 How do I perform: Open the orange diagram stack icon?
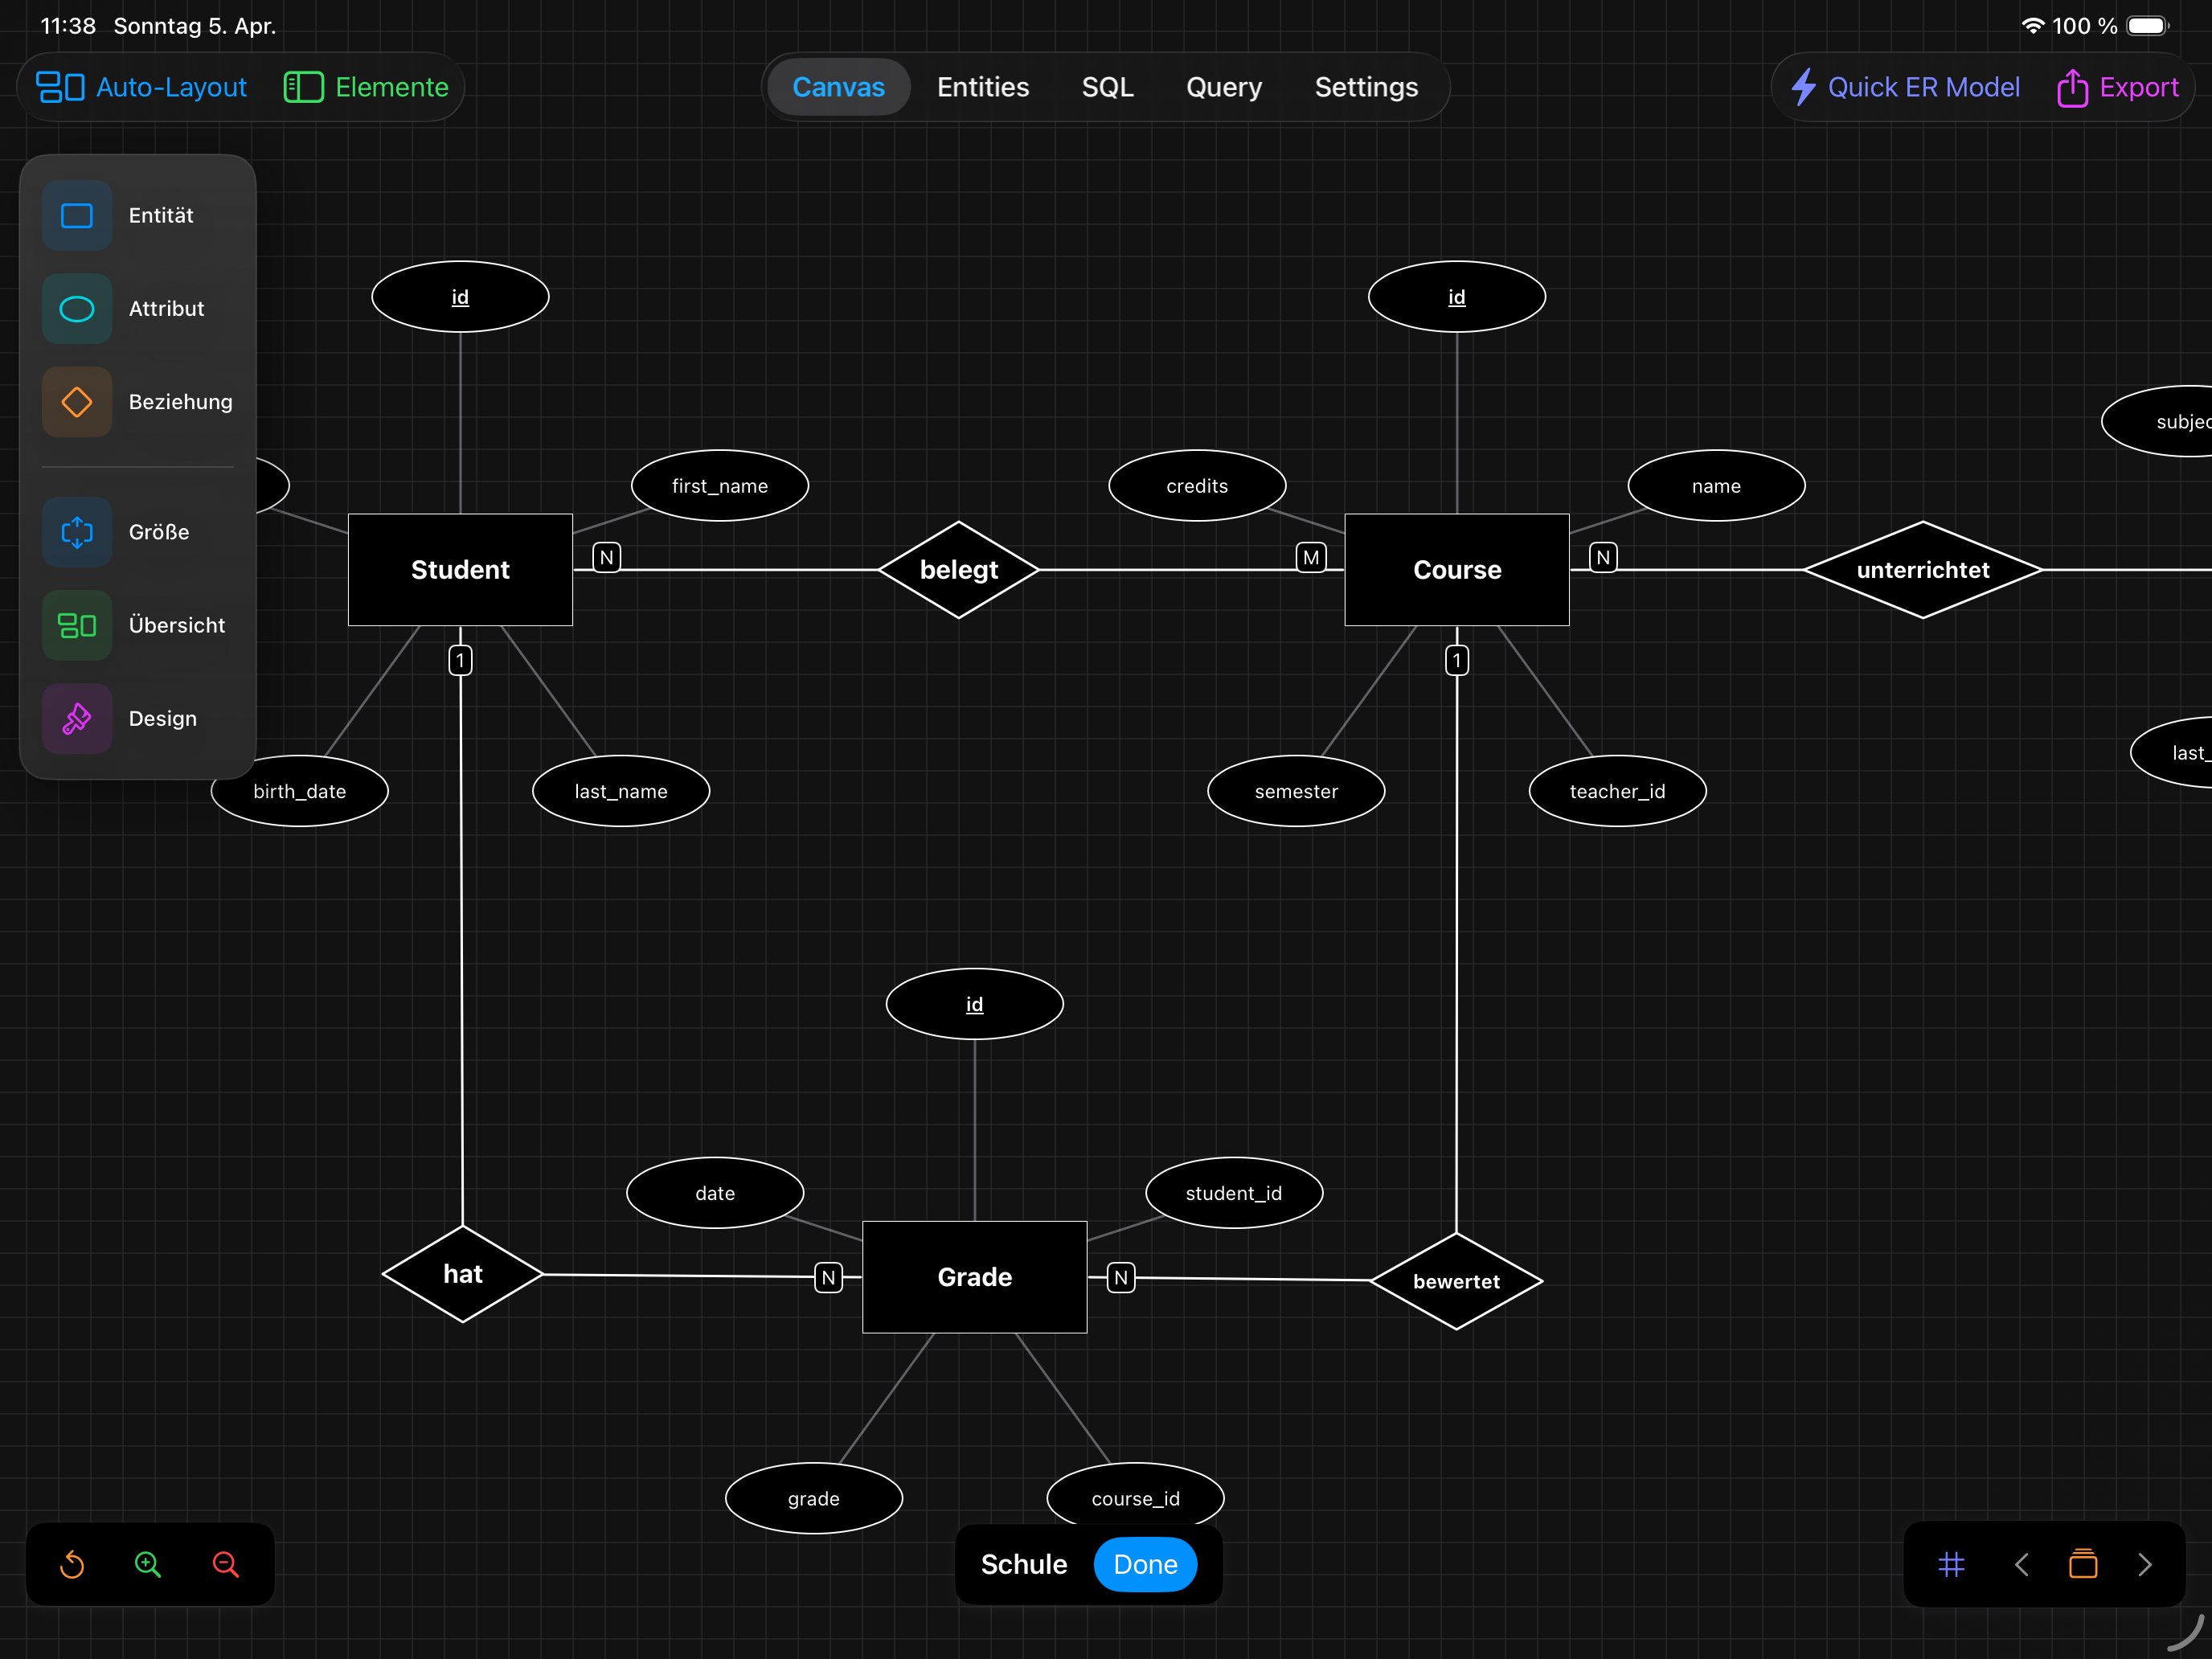(2083, 1564)
